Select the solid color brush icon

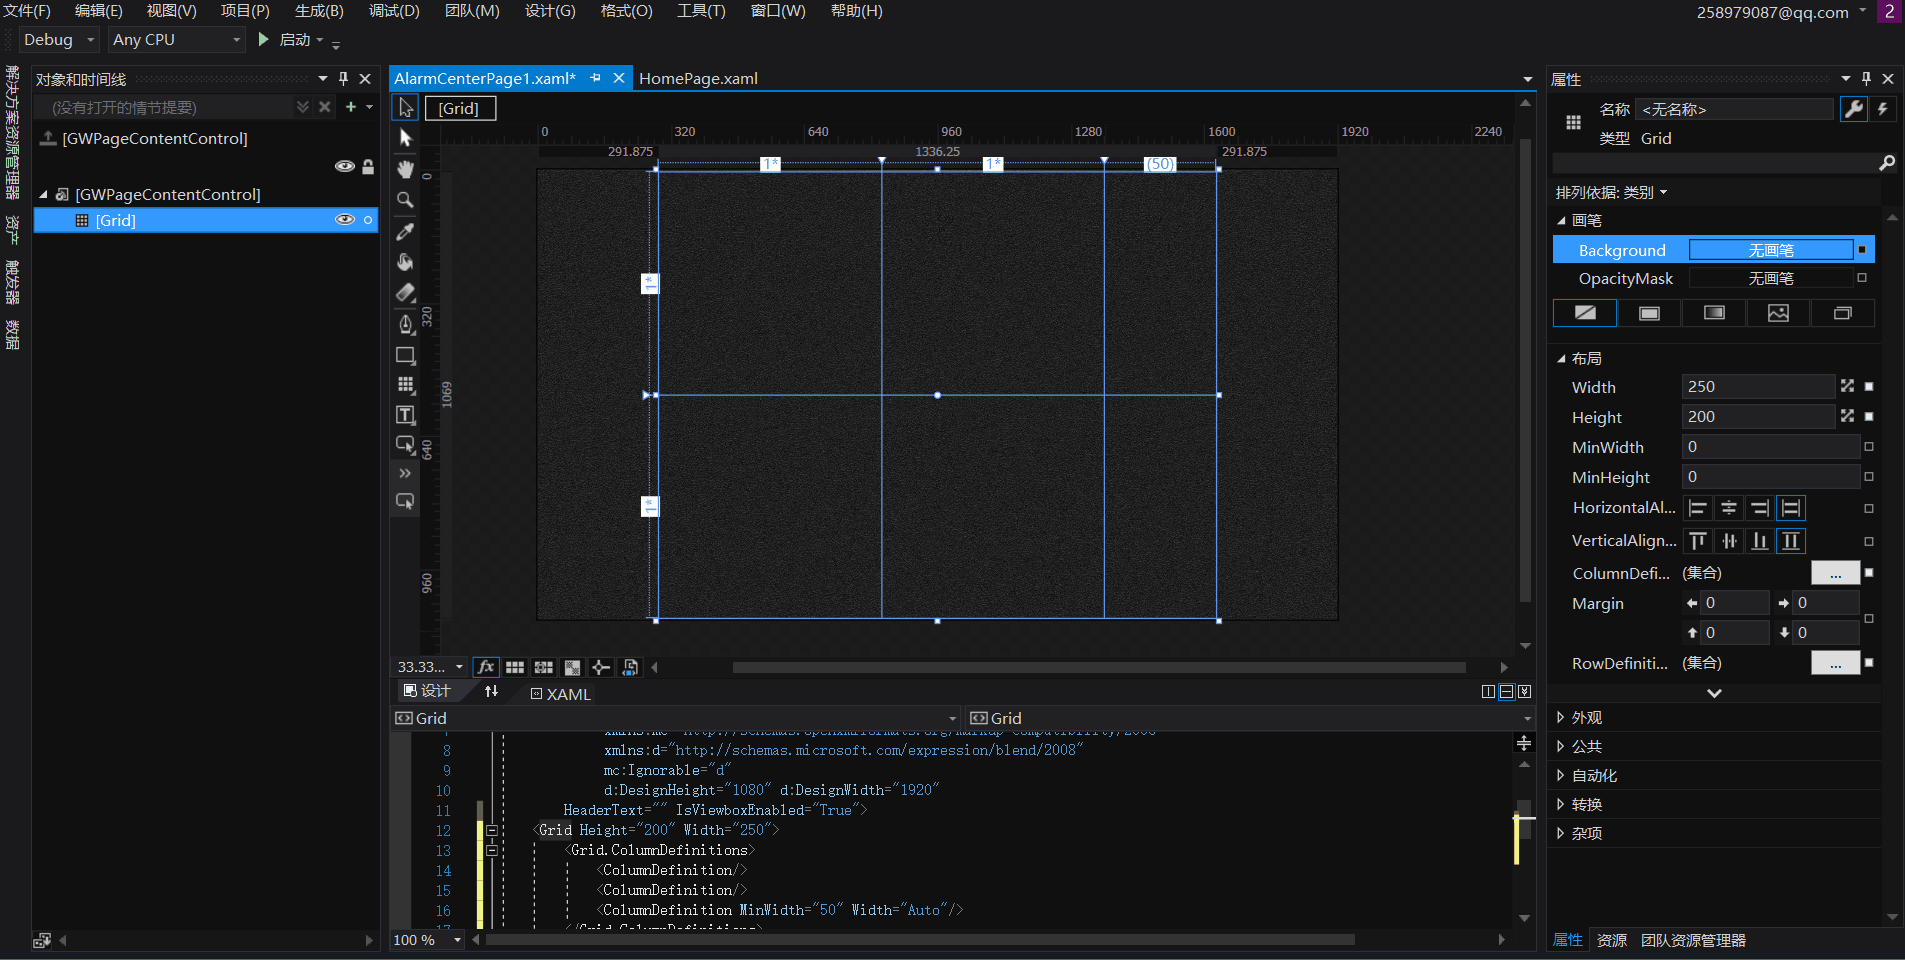(1649, 313)
